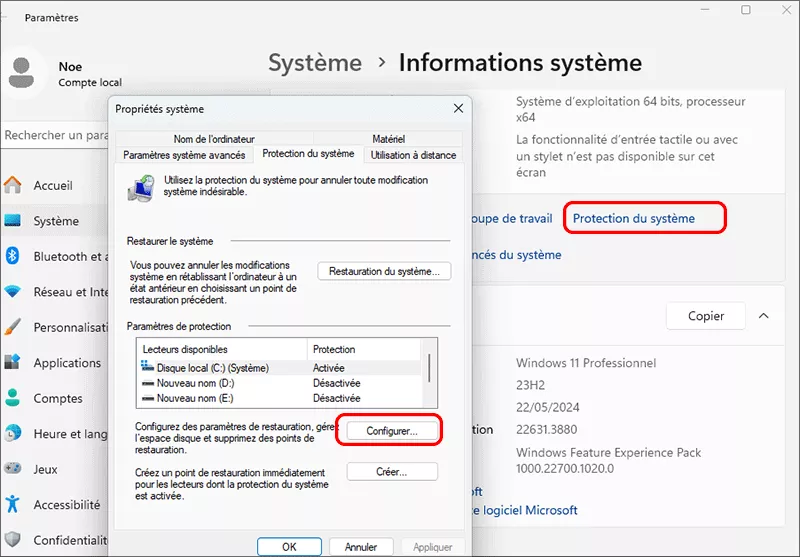Maximize the Paramètres window
This screenshot has height=557, width=800.
[746, 10]
